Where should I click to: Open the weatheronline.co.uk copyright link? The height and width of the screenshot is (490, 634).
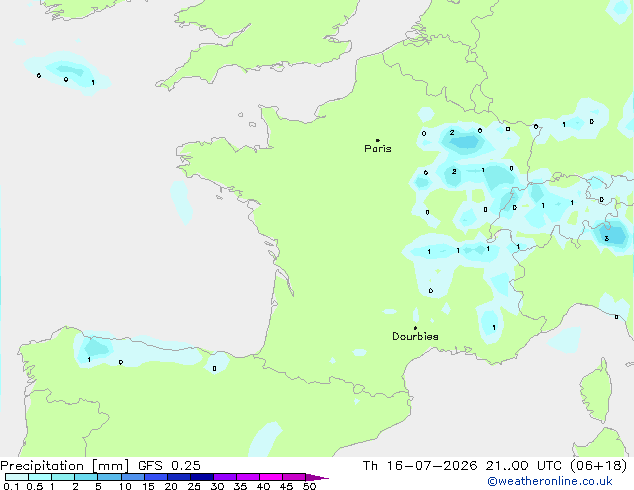tap(550, 481)
